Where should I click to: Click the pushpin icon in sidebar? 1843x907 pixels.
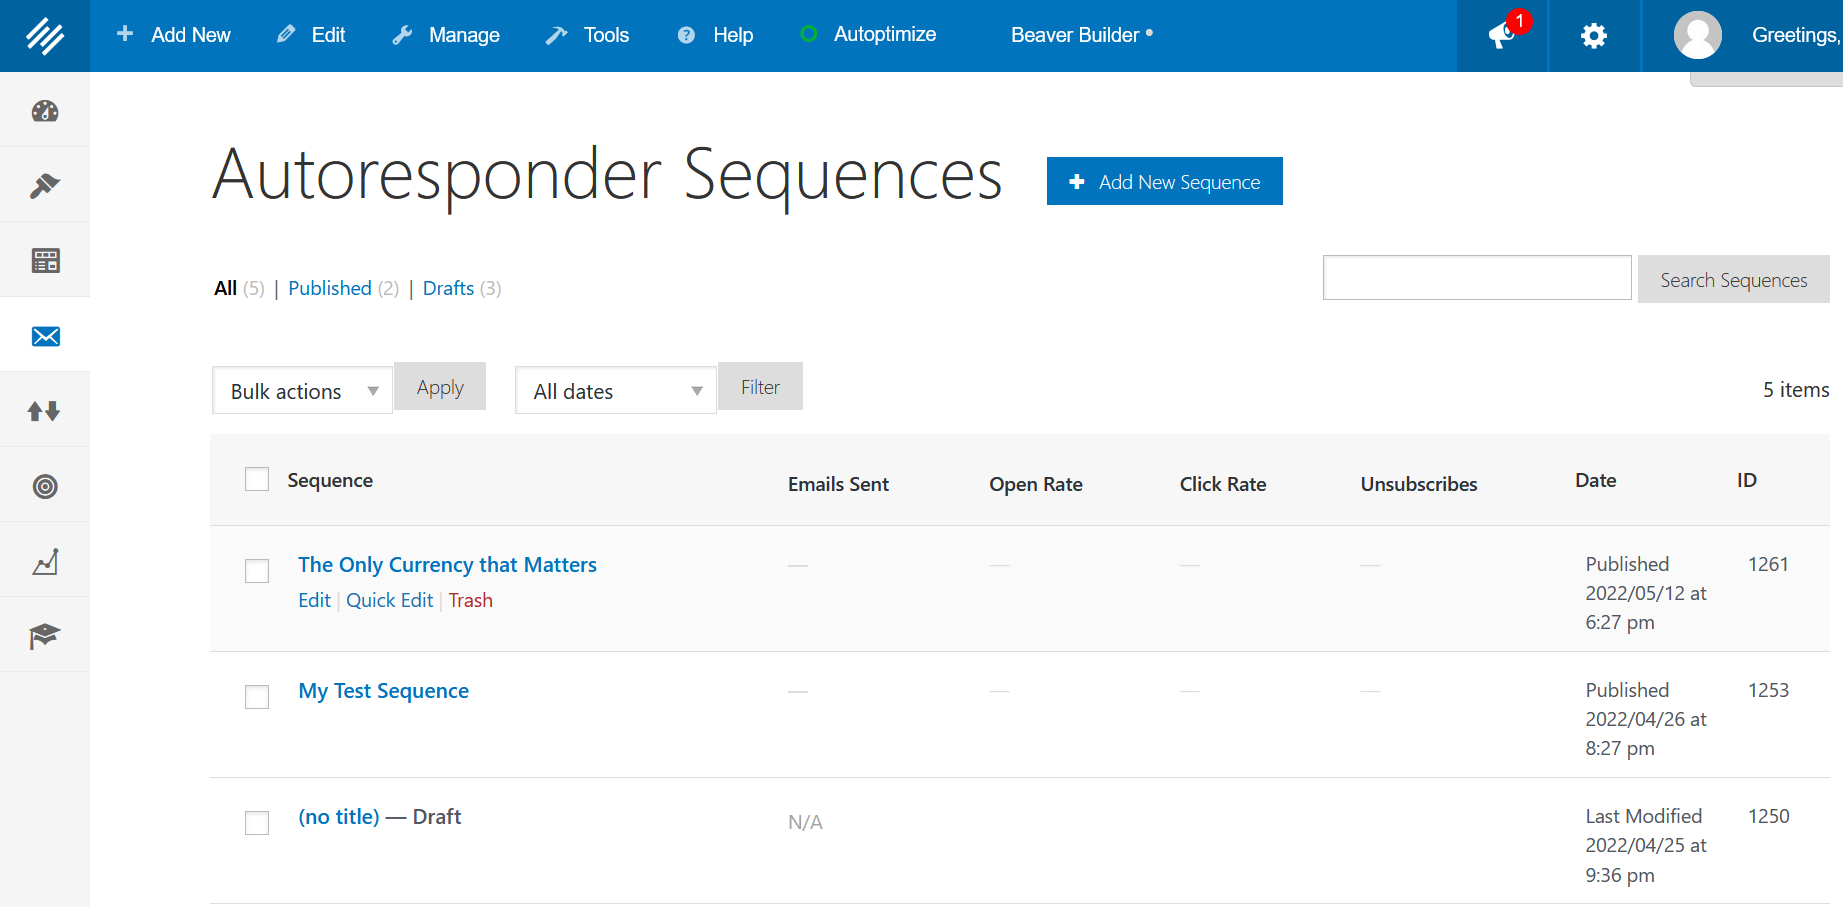(45, 185)
